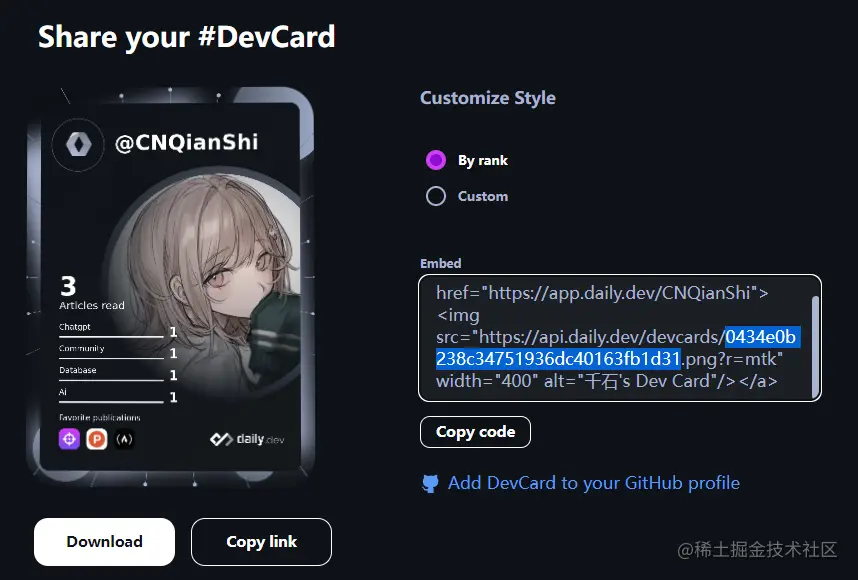The height and width of the screenshot is (580, 858).
Task: Click the Chatgpt tag progress bar
Action: coord(111,337)
